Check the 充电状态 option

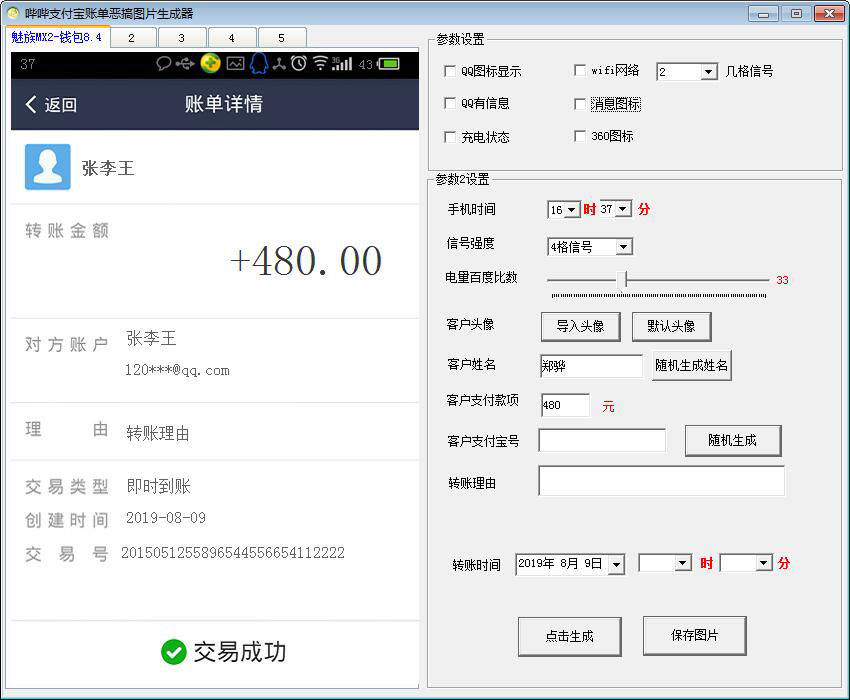(449, 137)
